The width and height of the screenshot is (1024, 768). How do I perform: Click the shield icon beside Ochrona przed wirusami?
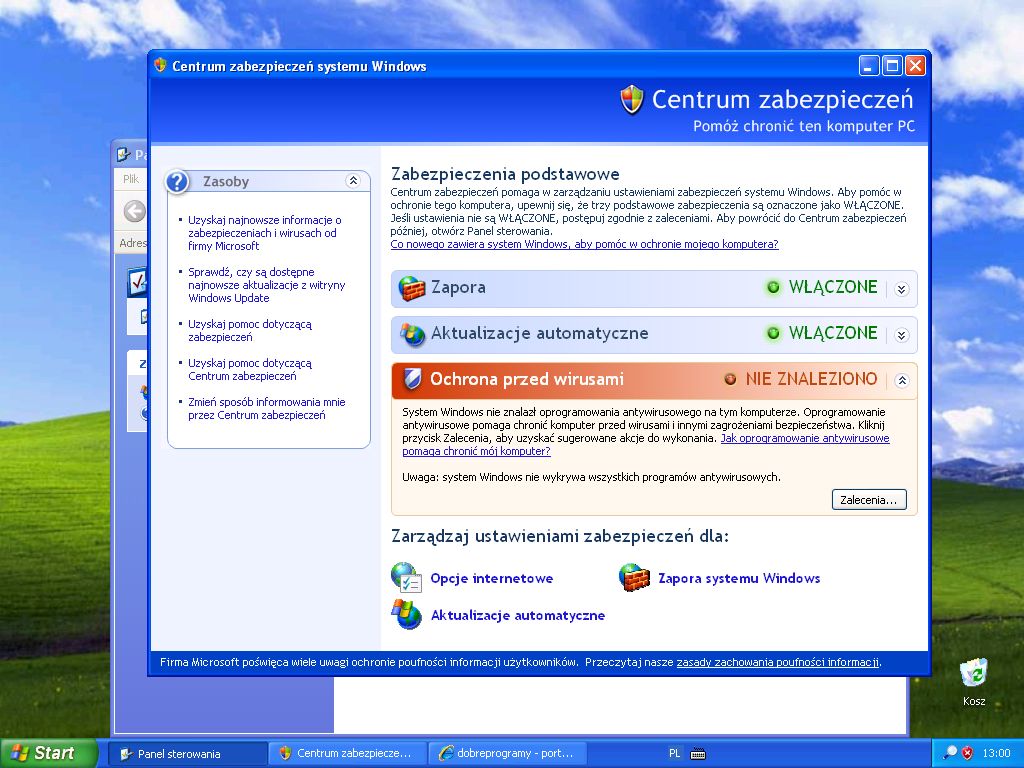tap(411, 379)
